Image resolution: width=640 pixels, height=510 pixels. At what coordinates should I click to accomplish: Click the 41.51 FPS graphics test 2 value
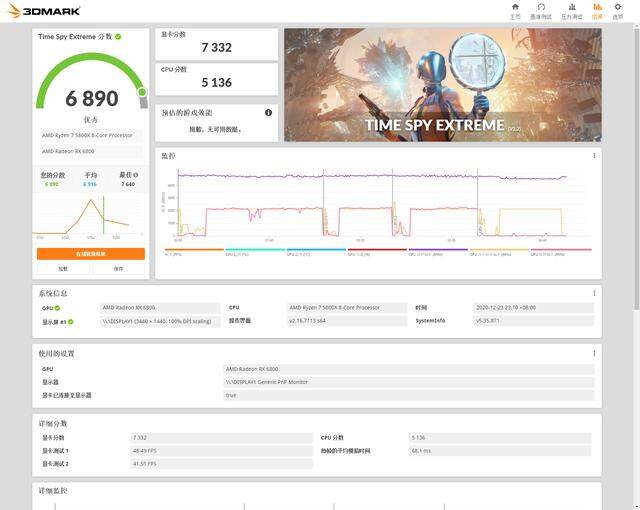pos(221,464)
